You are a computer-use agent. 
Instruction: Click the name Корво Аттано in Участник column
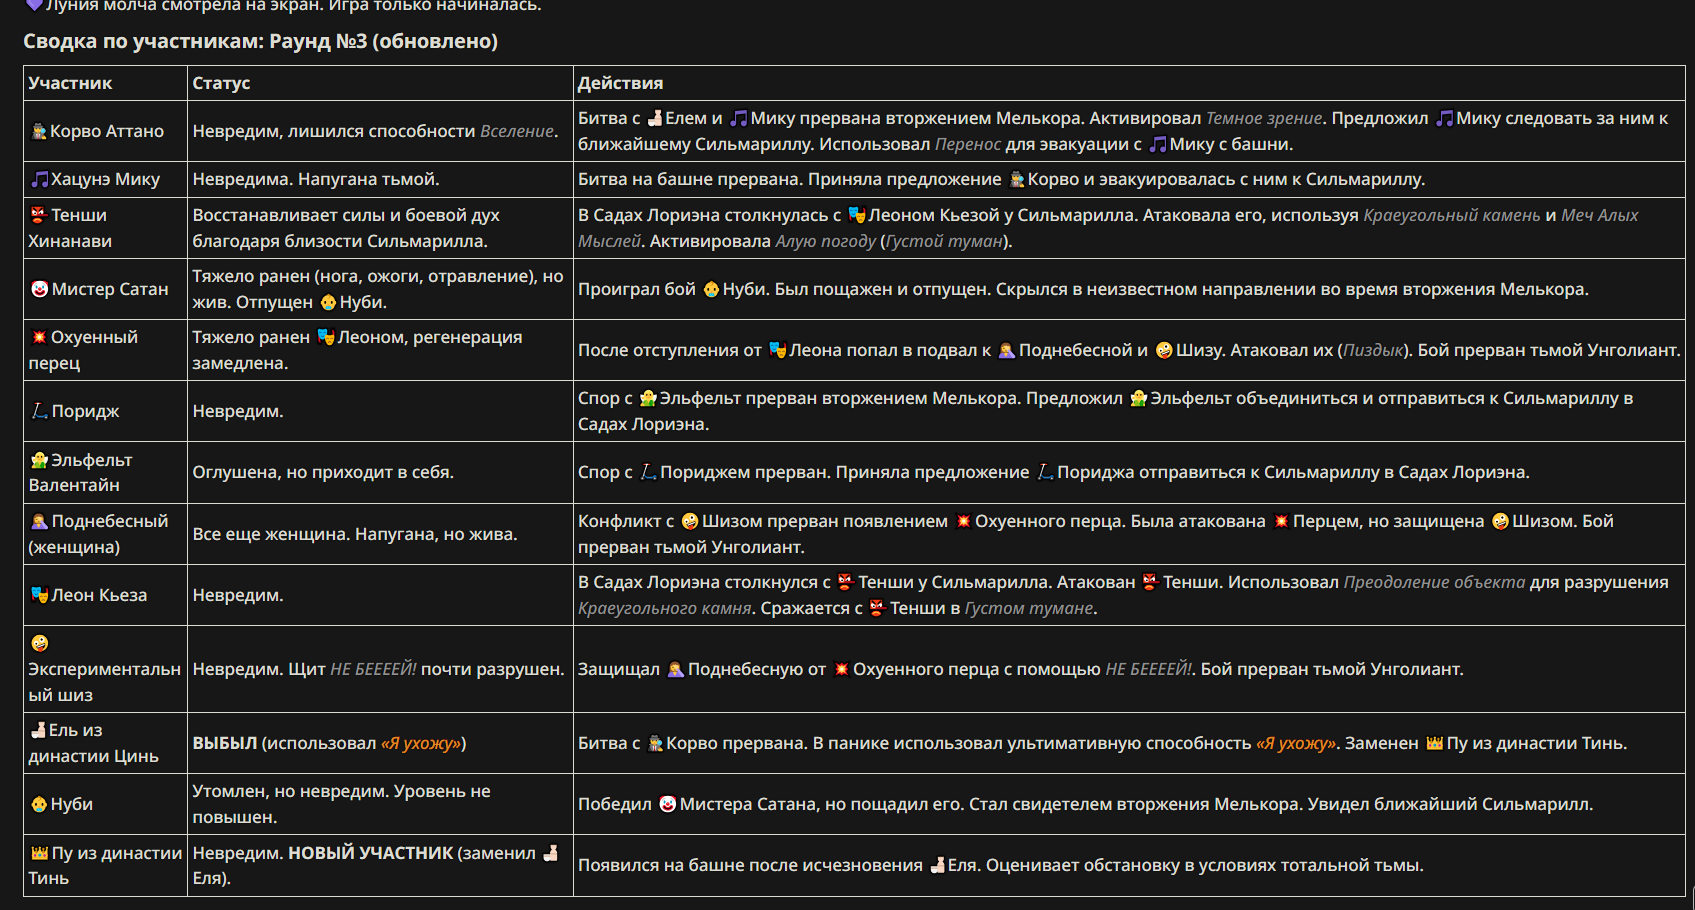tap(107, 131)
